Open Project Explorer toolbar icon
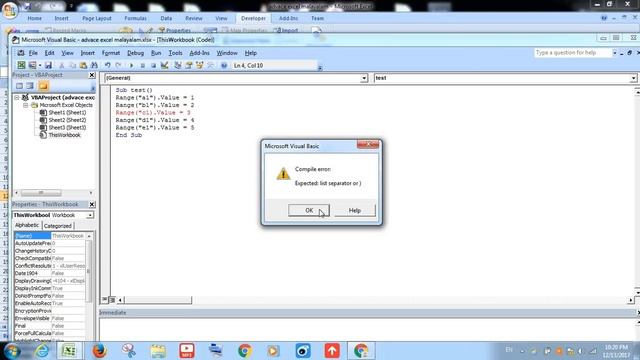The image size is (640, 360). click(178, 65)
